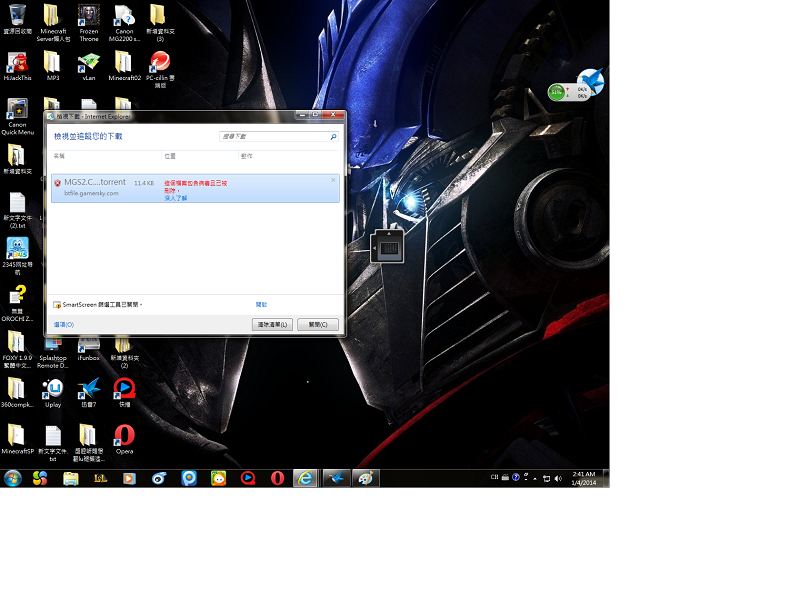Open the volume speaker icon in the tray
This screenshot has height=600, width=800.
[x=558, y=479]
